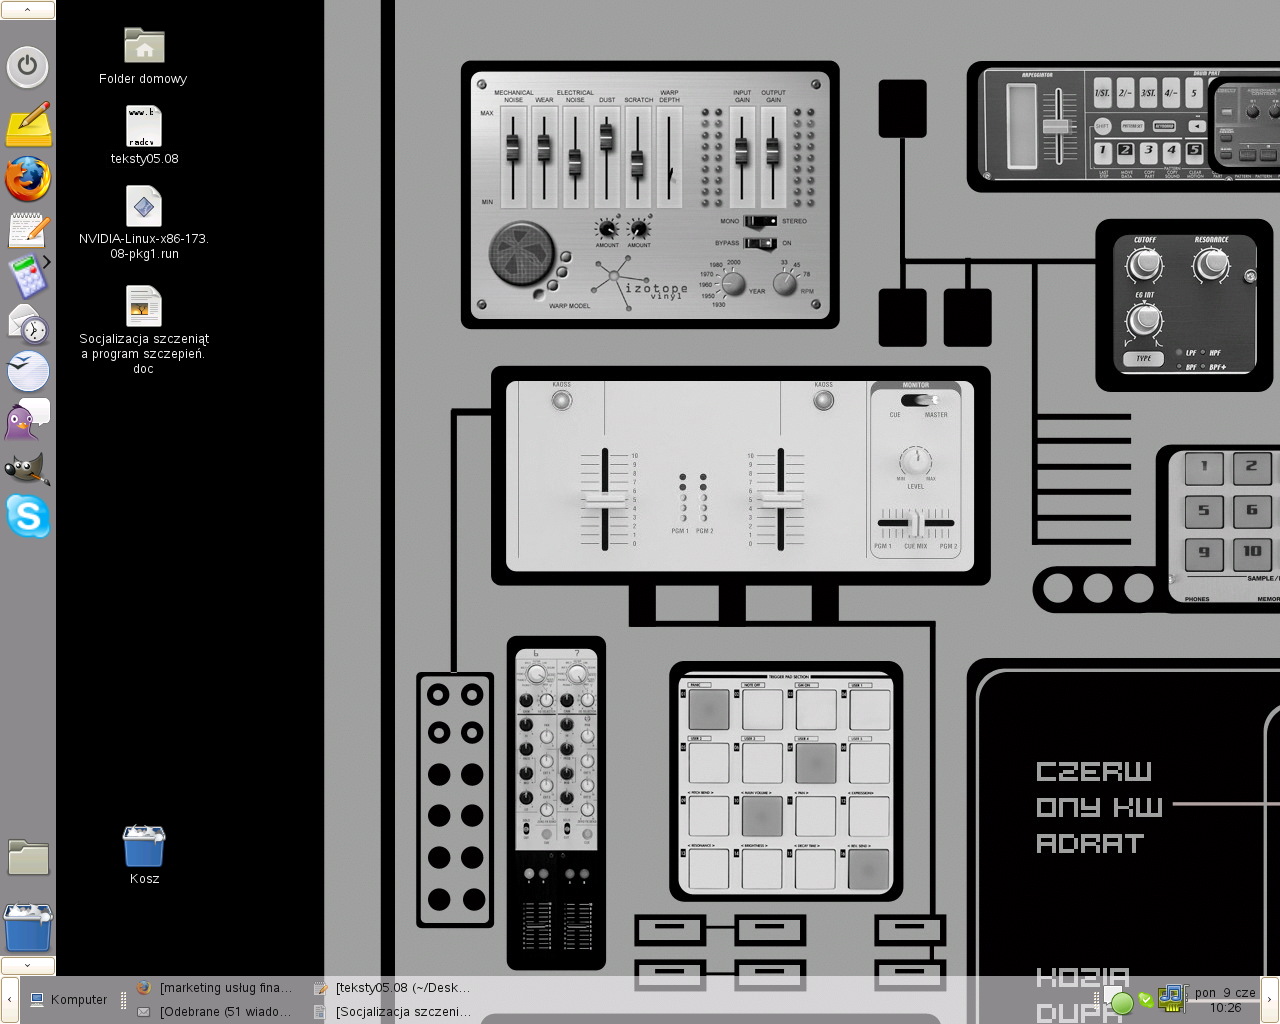Click the power button in dock

27,67
